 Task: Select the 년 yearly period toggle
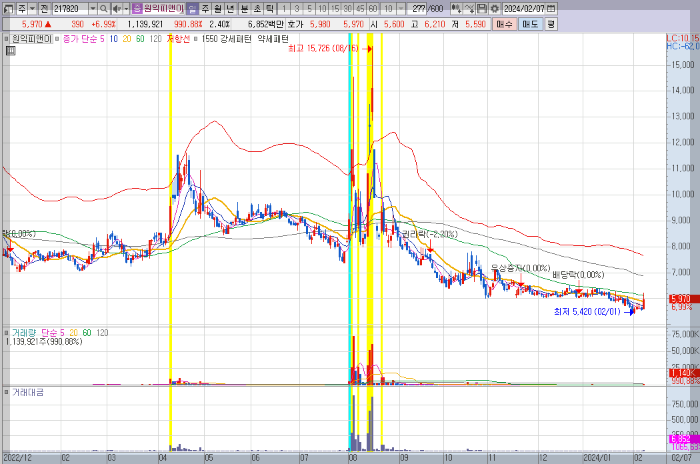pos(231,8)
